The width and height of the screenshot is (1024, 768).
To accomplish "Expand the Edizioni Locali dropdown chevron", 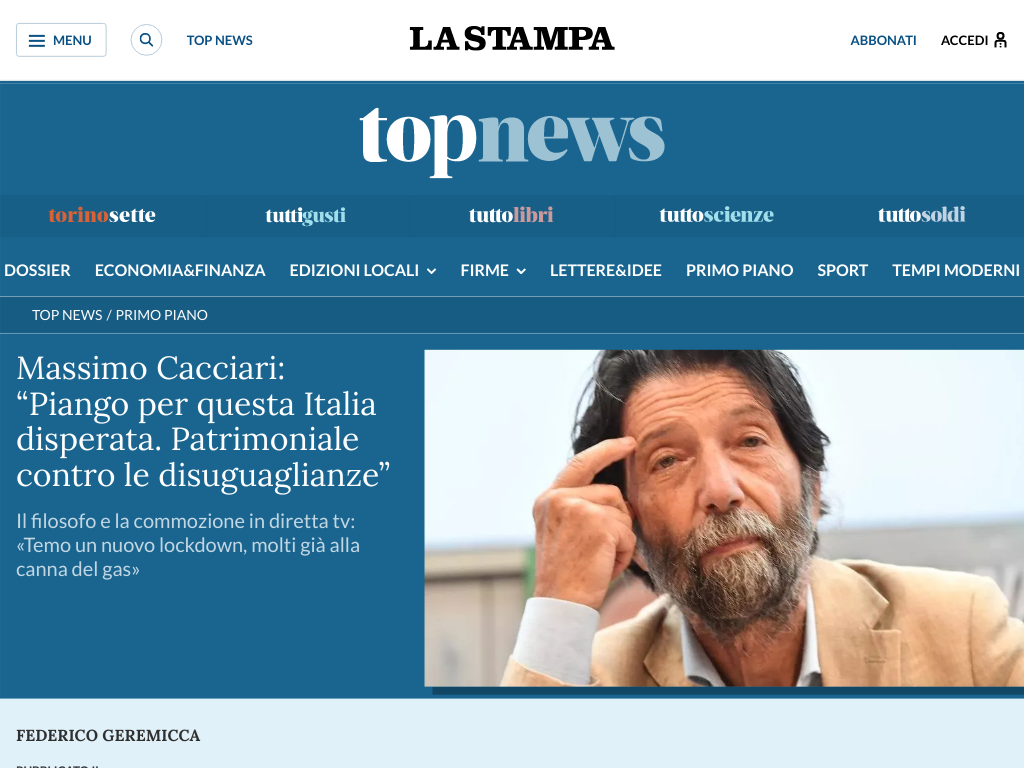I will 432,271.
